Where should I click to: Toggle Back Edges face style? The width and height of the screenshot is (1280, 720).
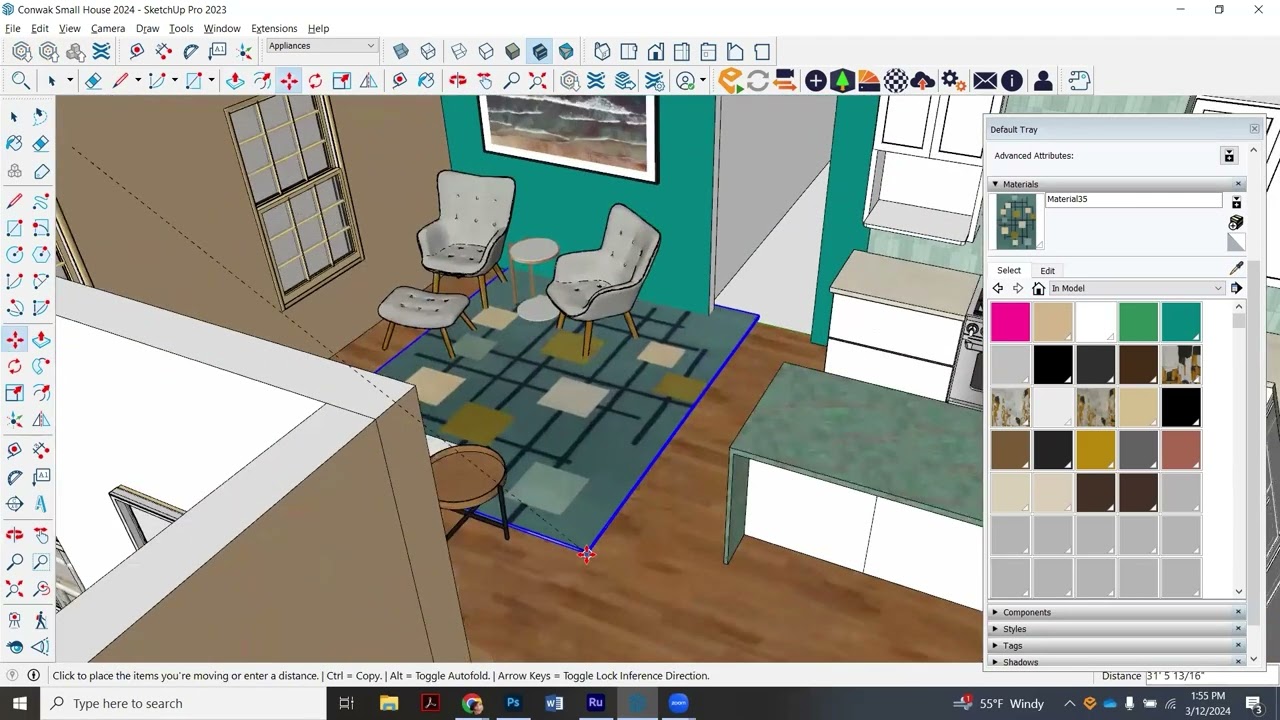(428, 52)
